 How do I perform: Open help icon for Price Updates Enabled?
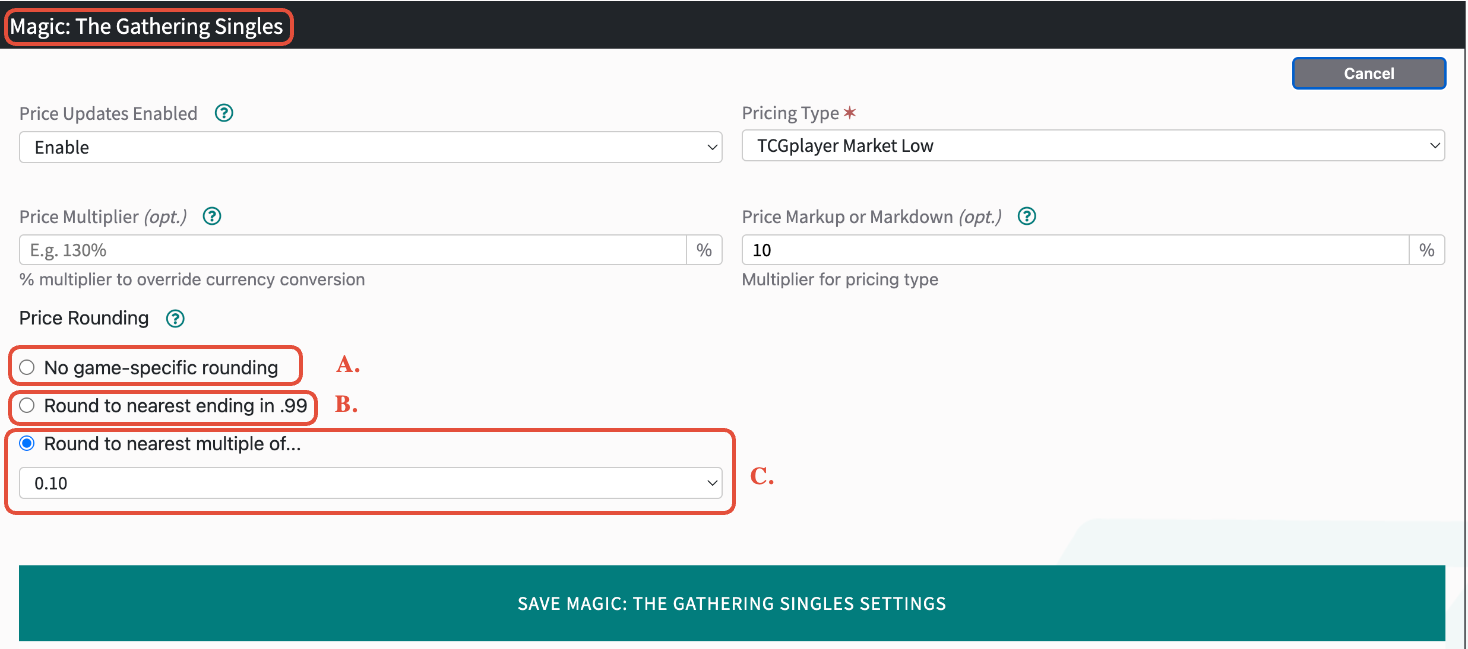[x=225, y=113]
